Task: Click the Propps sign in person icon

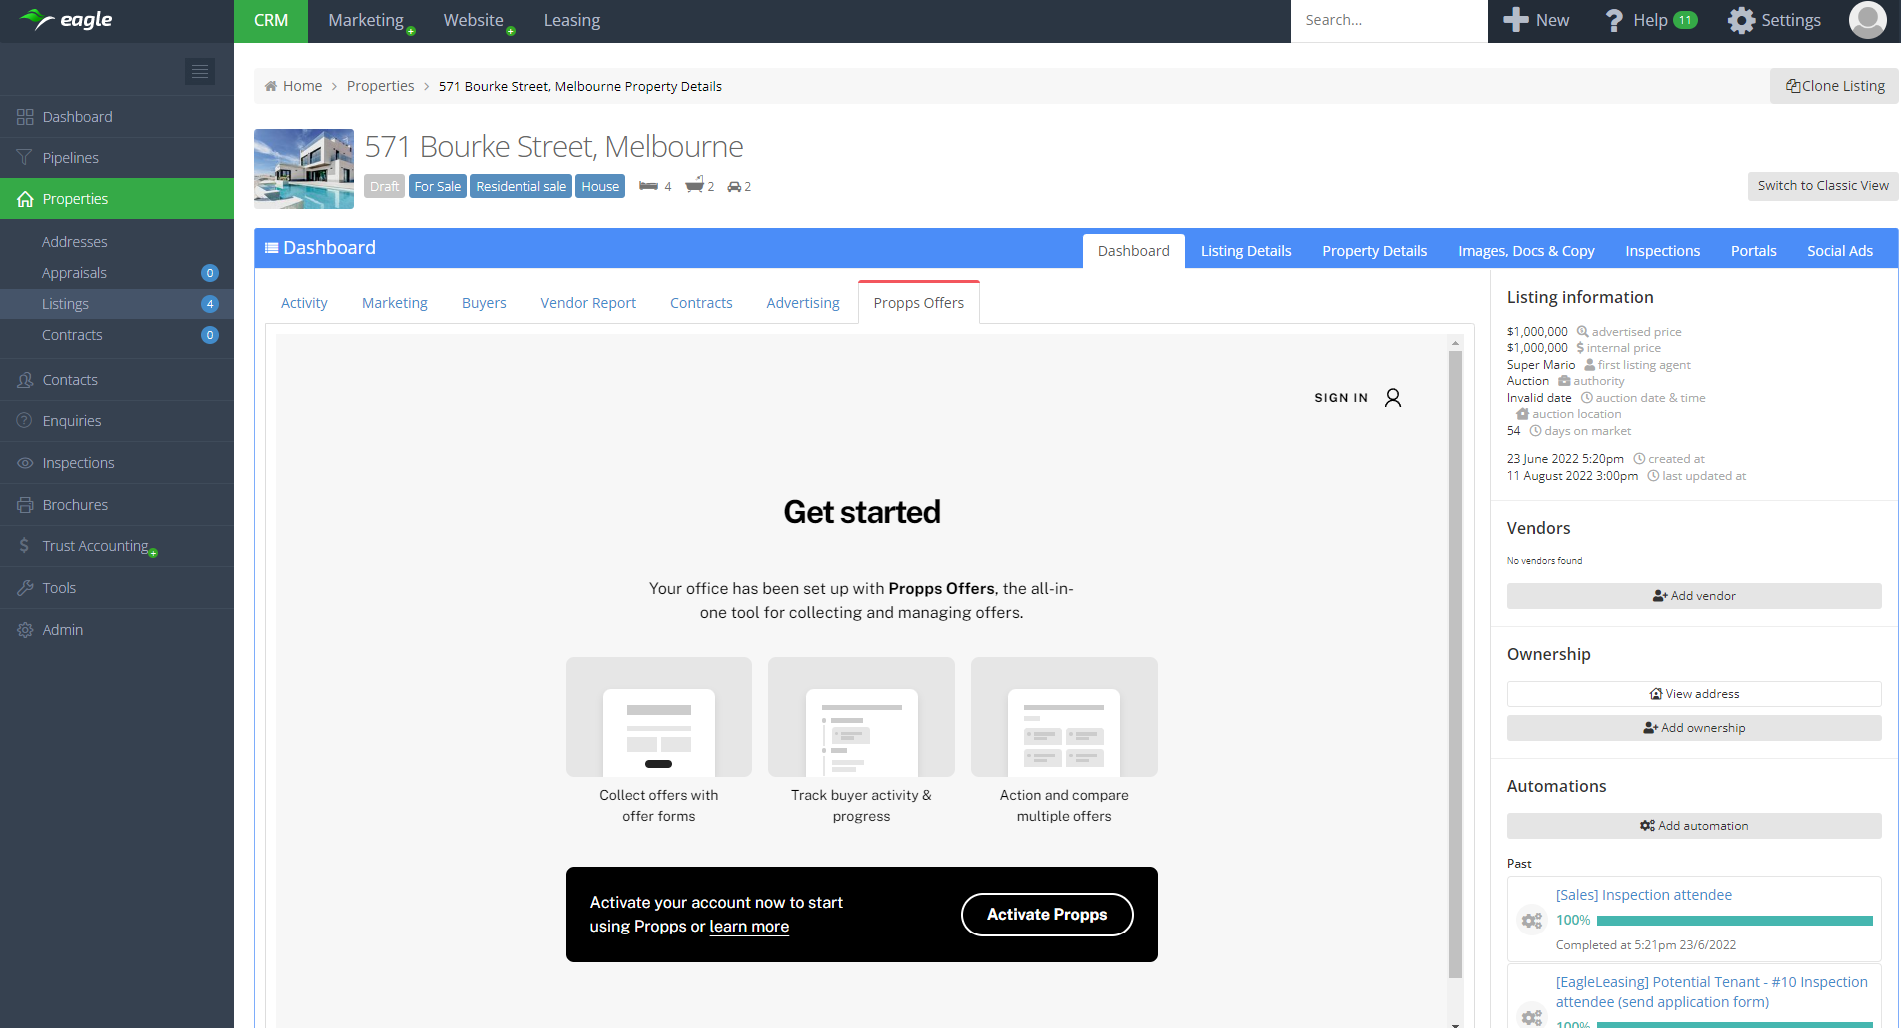Action: click(1392, 398)
